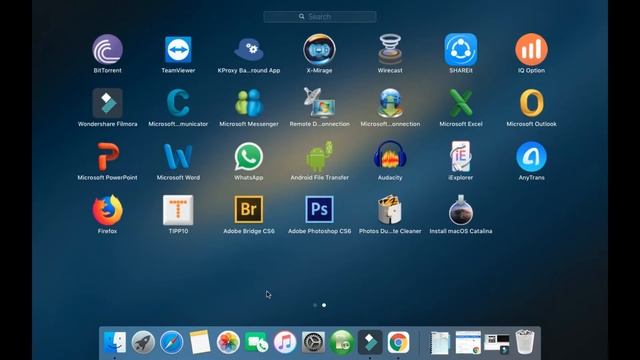Restore minimized Filmora window thumbnail in Dock
Screen dimensions: 640x360
pyautogui.click(x=497, y=344)
